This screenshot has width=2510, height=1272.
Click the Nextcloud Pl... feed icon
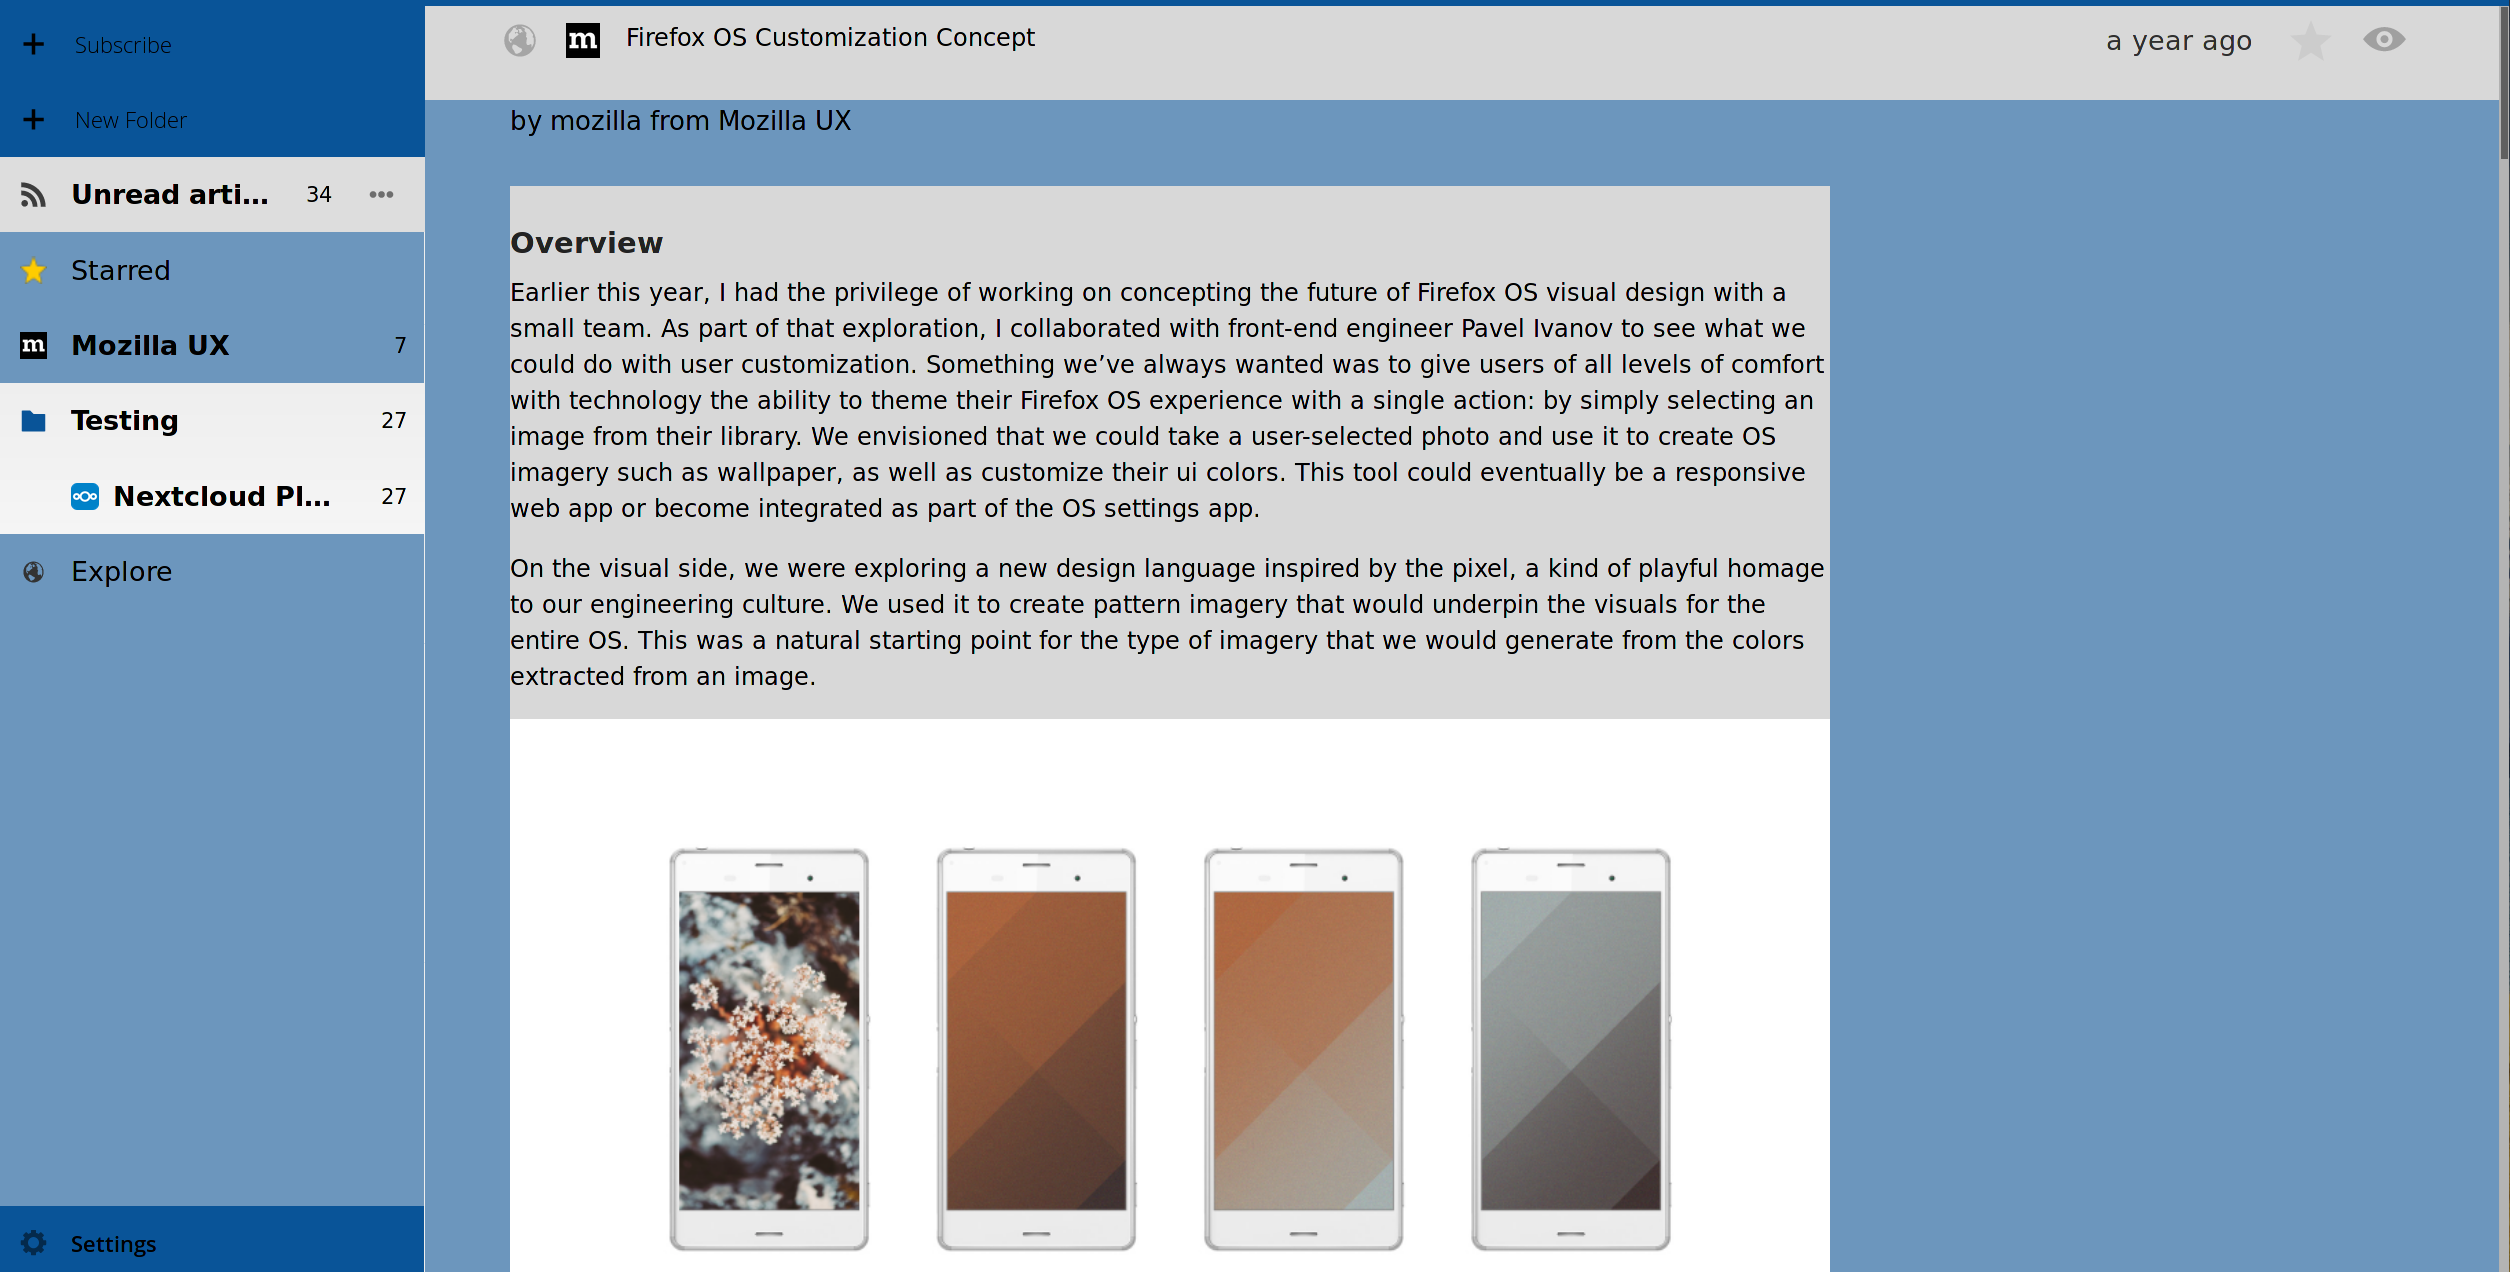pos(86,496)
